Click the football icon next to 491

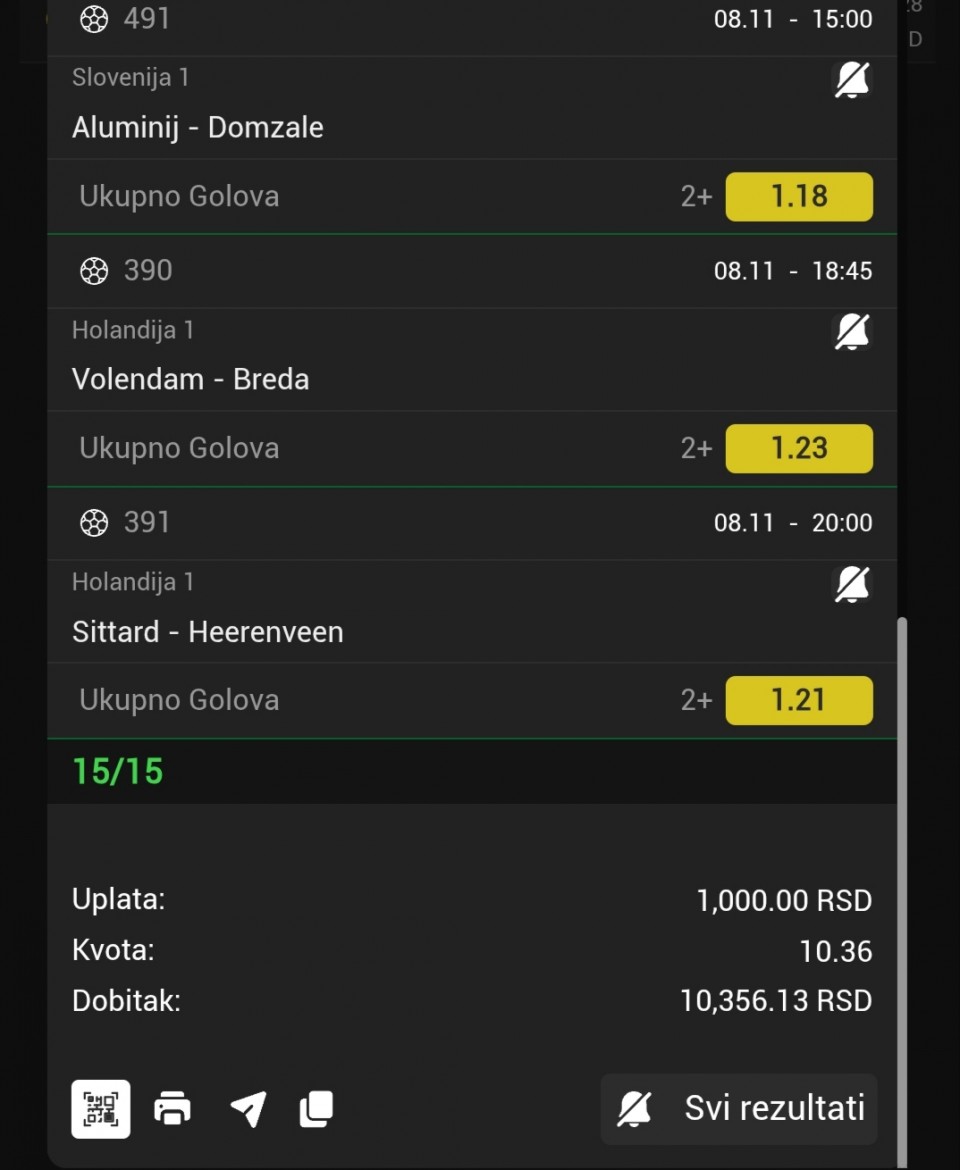click(x=94, y=19)
